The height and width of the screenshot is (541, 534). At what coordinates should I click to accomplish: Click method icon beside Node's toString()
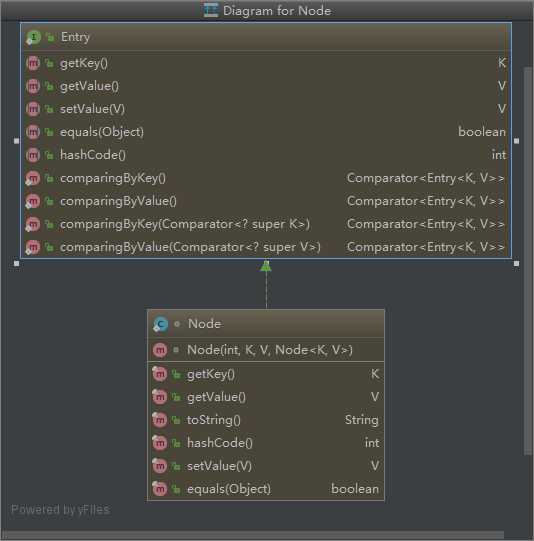coord(160,420)
